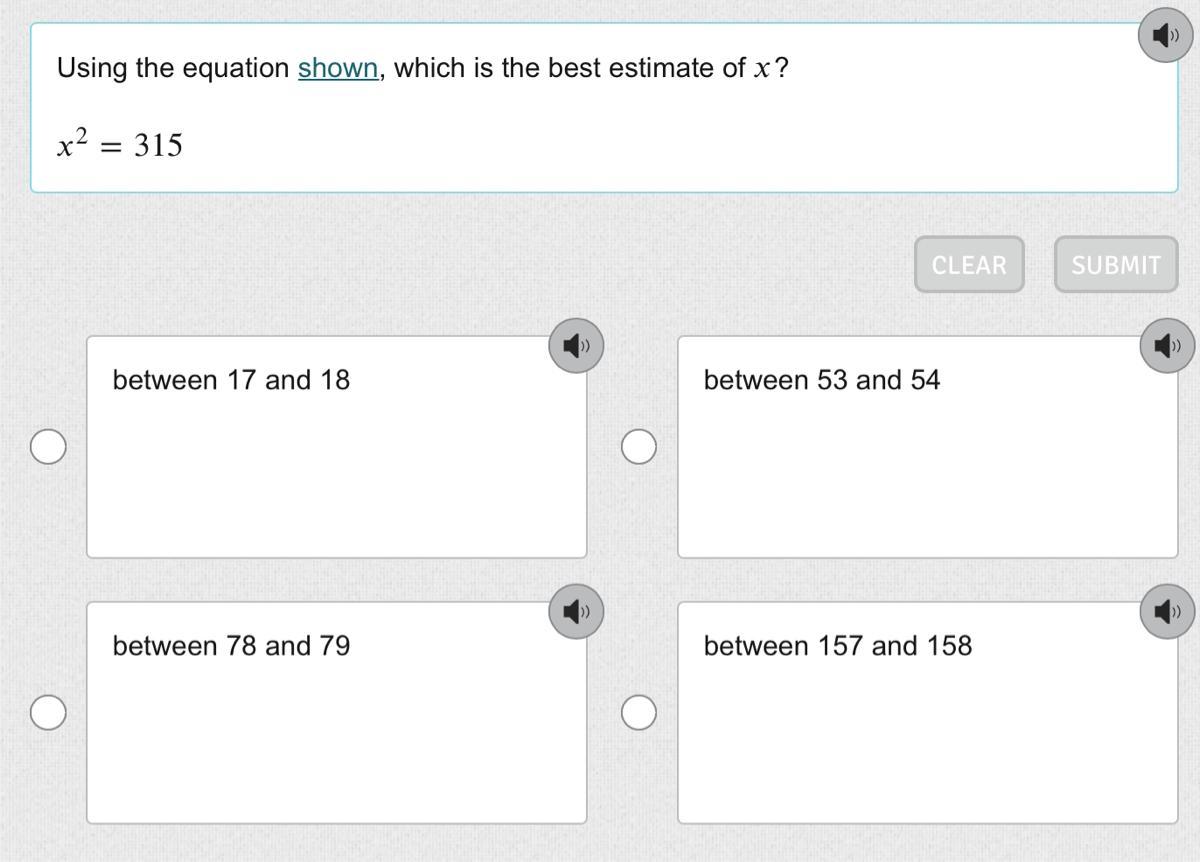The height and width of the screenshot is (862, 1200).
Task: Select radio button for between 17 and 18
Action: (x=48, y=447)
